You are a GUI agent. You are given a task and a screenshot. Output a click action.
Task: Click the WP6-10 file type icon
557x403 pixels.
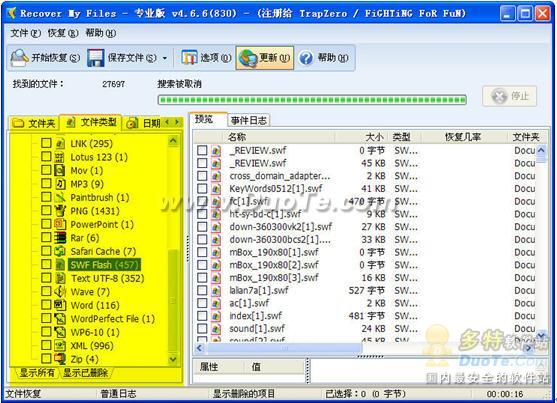pyautogui.click(x=60, y=332)
